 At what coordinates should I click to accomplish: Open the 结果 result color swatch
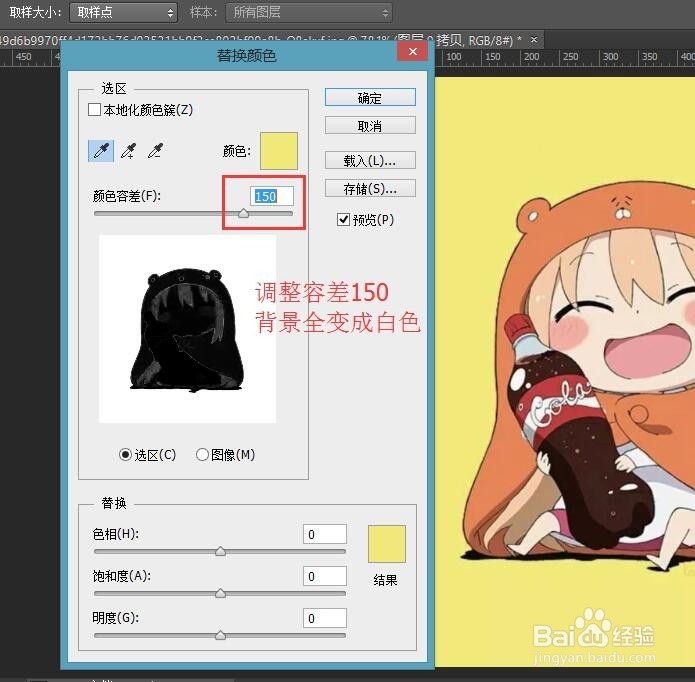pos(387,544)
